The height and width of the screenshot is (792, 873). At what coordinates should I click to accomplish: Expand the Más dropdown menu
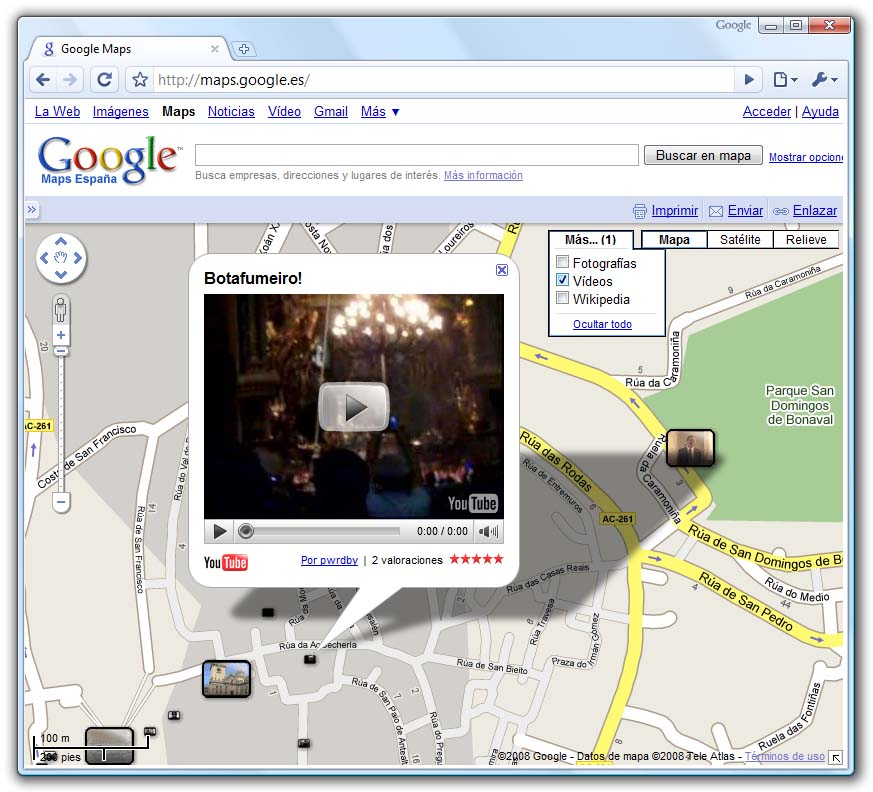[380, 111]
